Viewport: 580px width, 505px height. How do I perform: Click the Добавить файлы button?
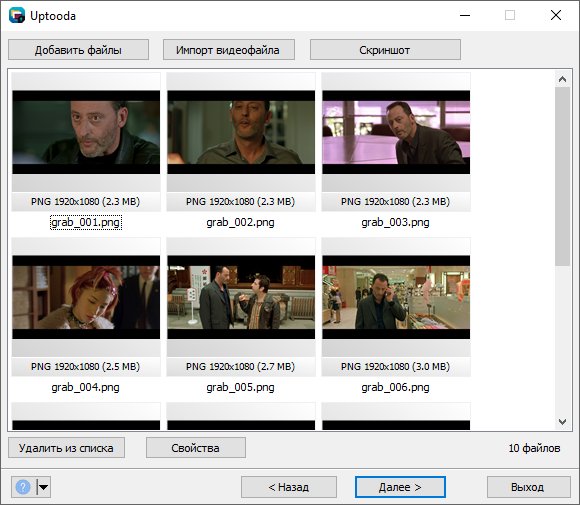click(x=78, y=50)
